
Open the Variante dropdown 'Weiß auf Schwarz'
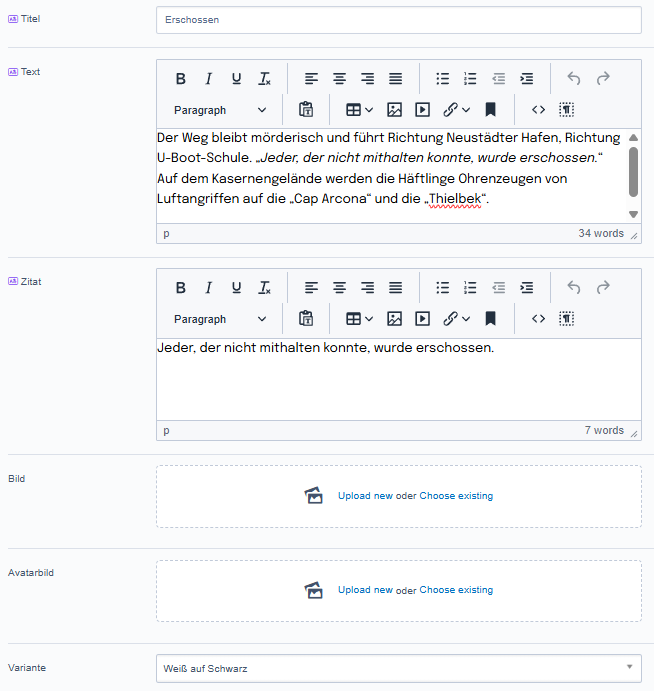[398, 668]
